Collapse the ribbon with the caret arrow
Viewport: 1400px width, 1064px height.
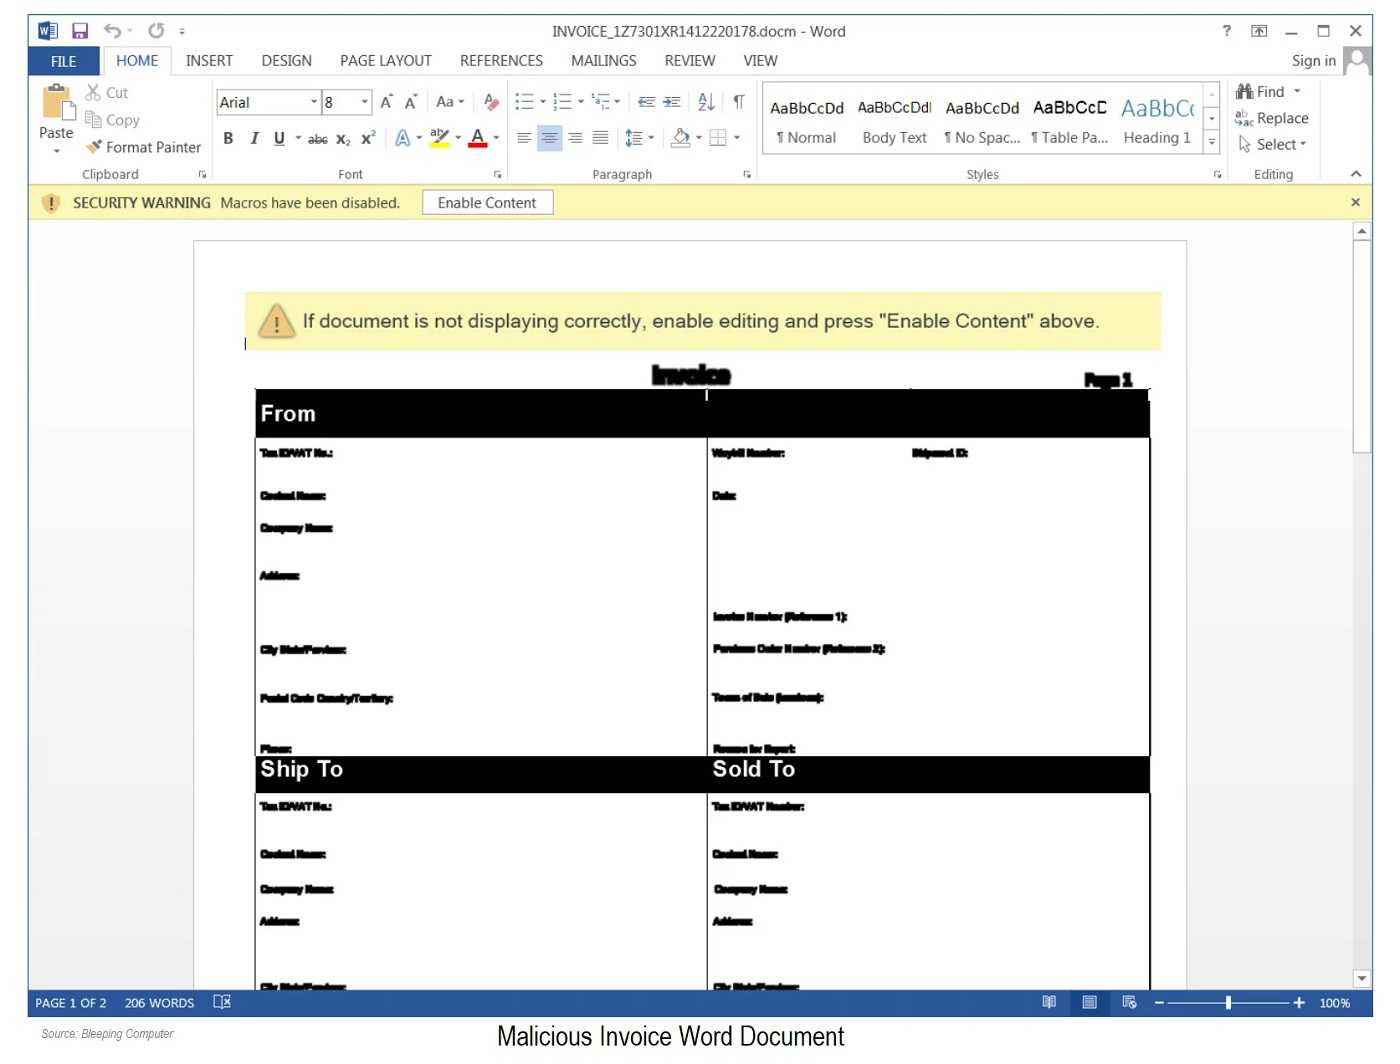pos(1356,174)
